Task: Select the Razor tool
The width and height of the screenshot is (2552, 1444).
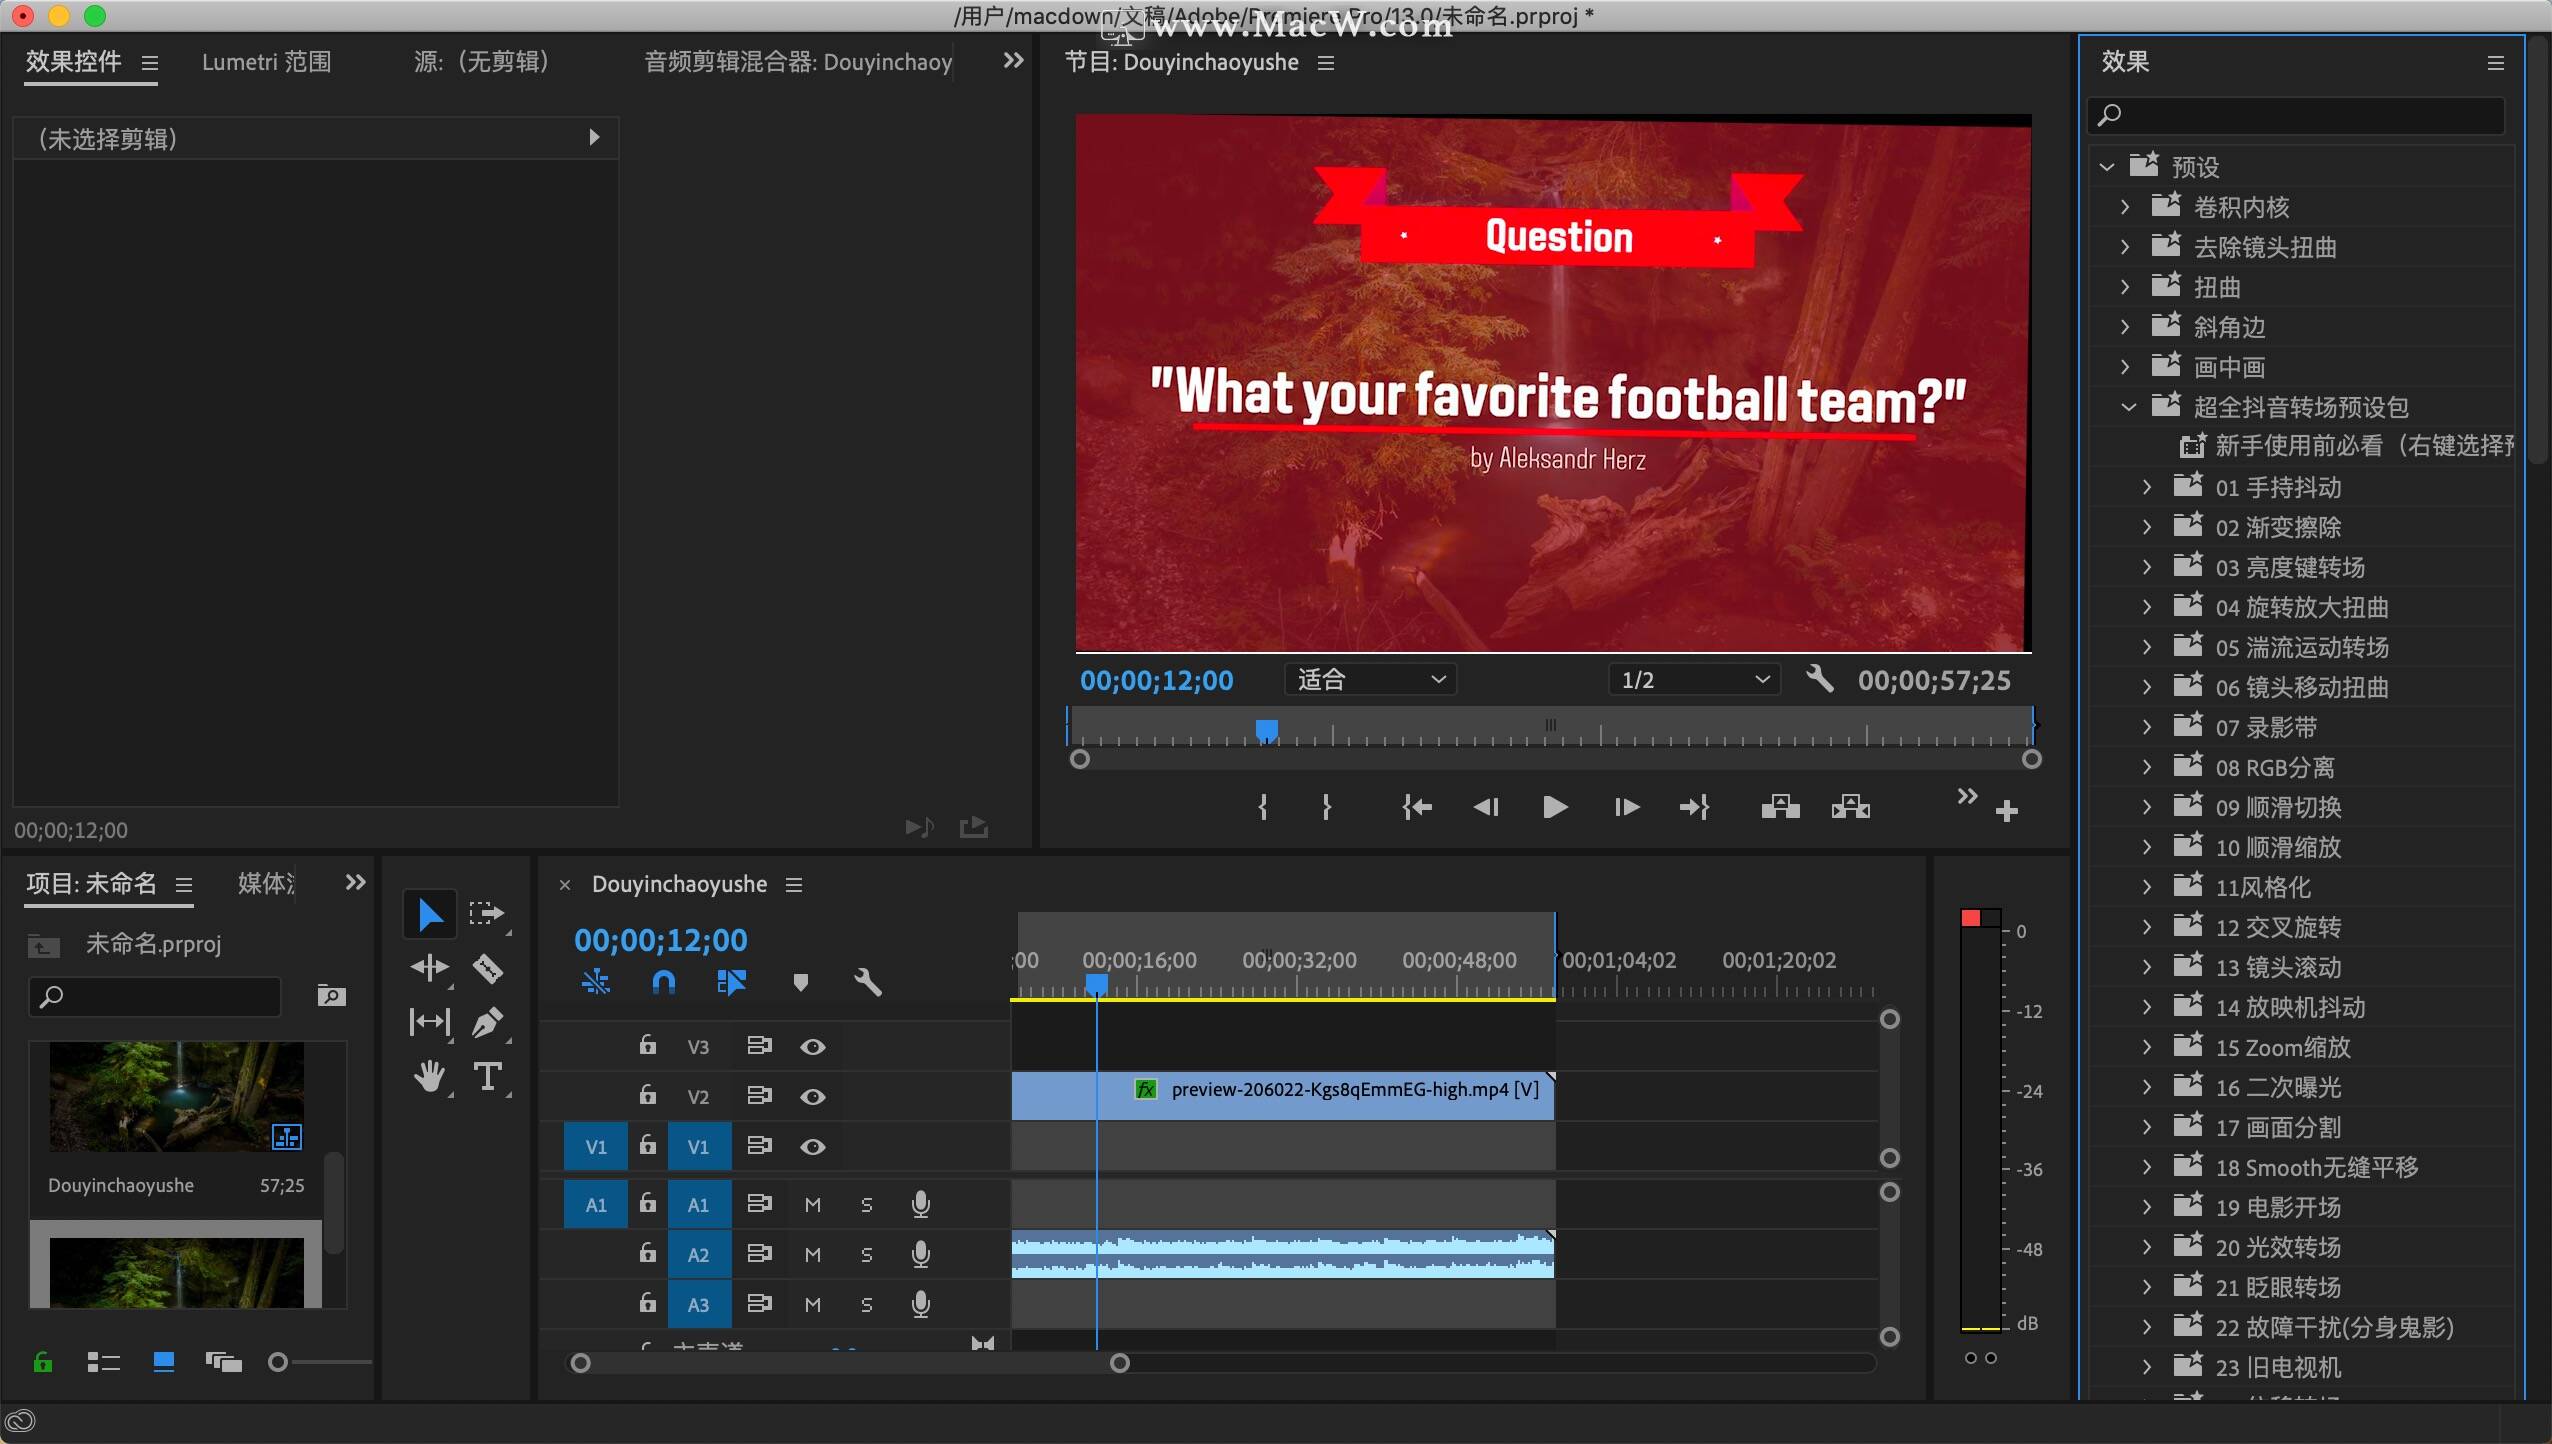Action: (488, 968)
